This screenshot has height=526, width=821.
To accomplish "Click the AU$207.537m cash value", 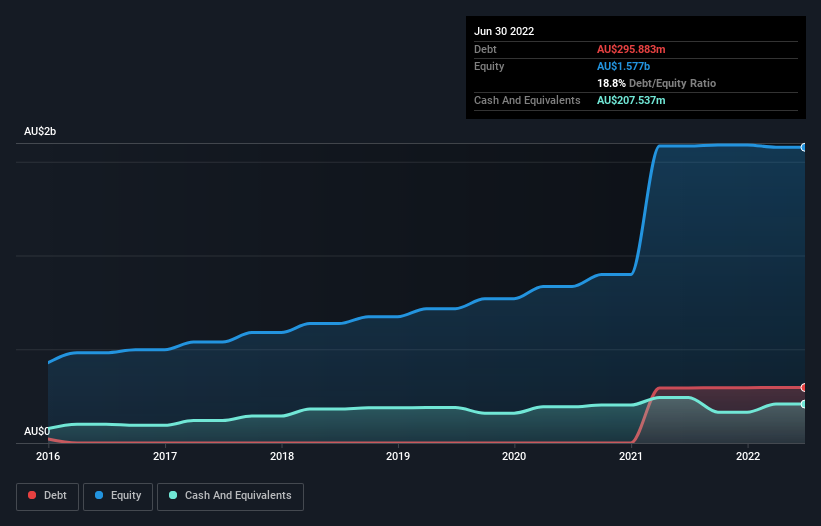I will (631, 100).
